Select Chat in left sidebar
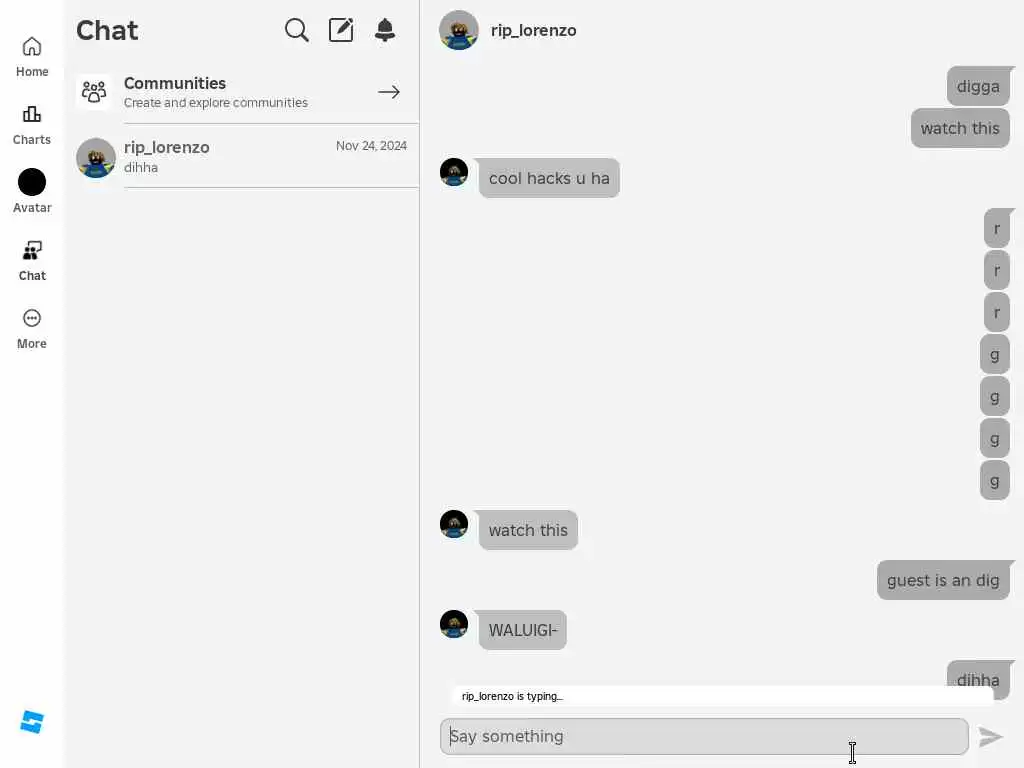This screenshot has width=1024, height=768. 32,261
